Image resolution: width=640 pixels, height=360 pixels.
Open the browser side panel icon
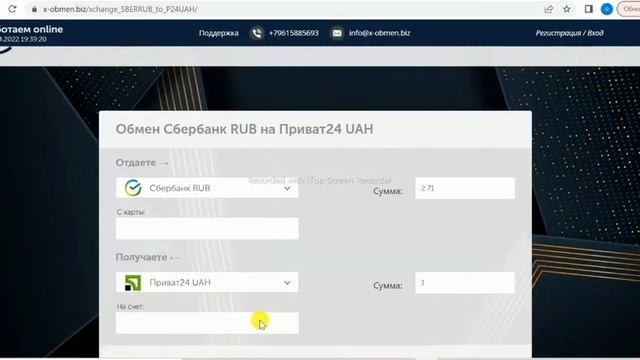point(589,9)
